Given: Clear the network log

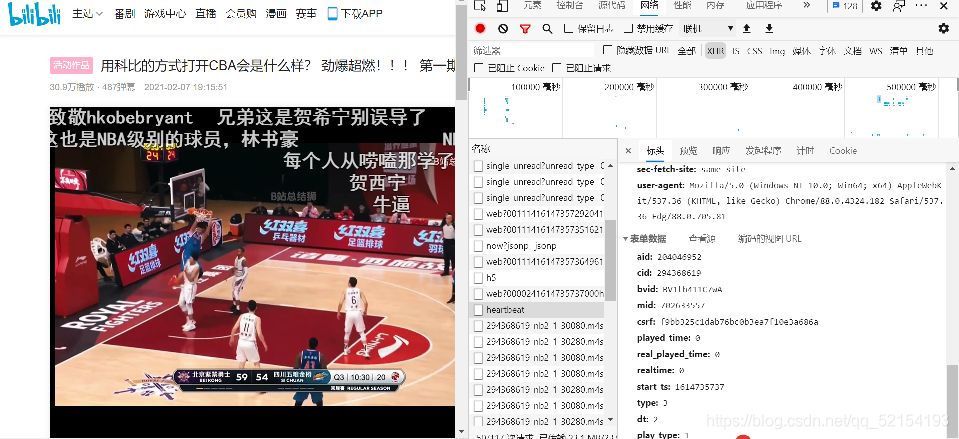Looking at the screenshot, I should (x=503, y=28).
